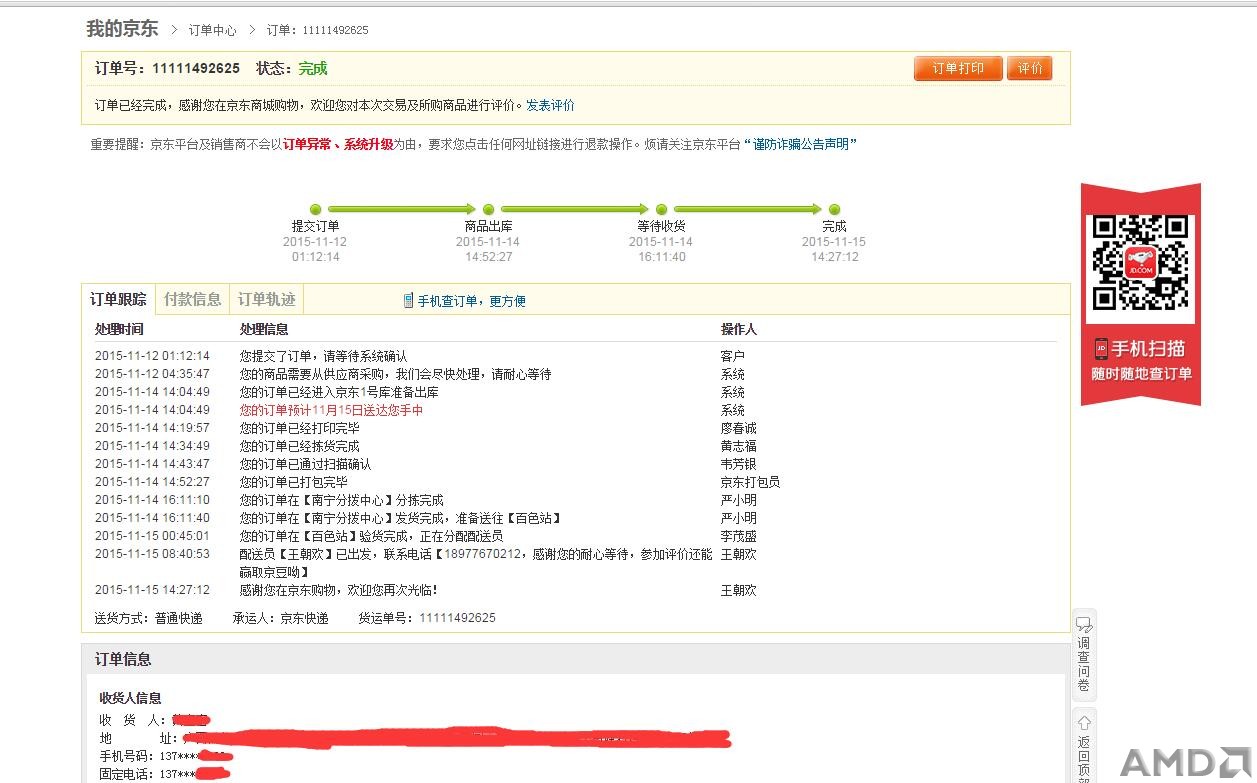Click the 商品出库 progress step dot

click(488, 209)
